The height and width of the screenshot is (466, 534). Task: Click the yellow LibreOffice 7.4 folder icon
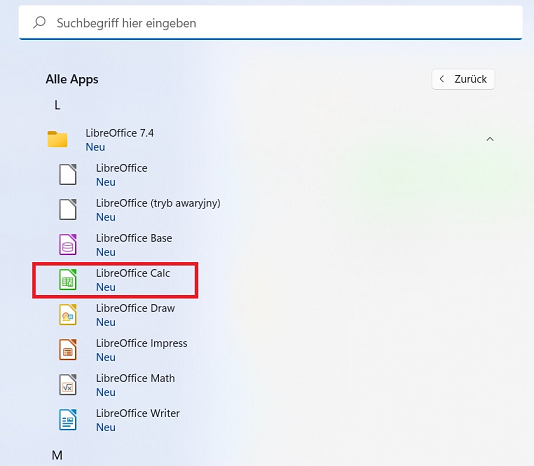[x=57, y=139]
